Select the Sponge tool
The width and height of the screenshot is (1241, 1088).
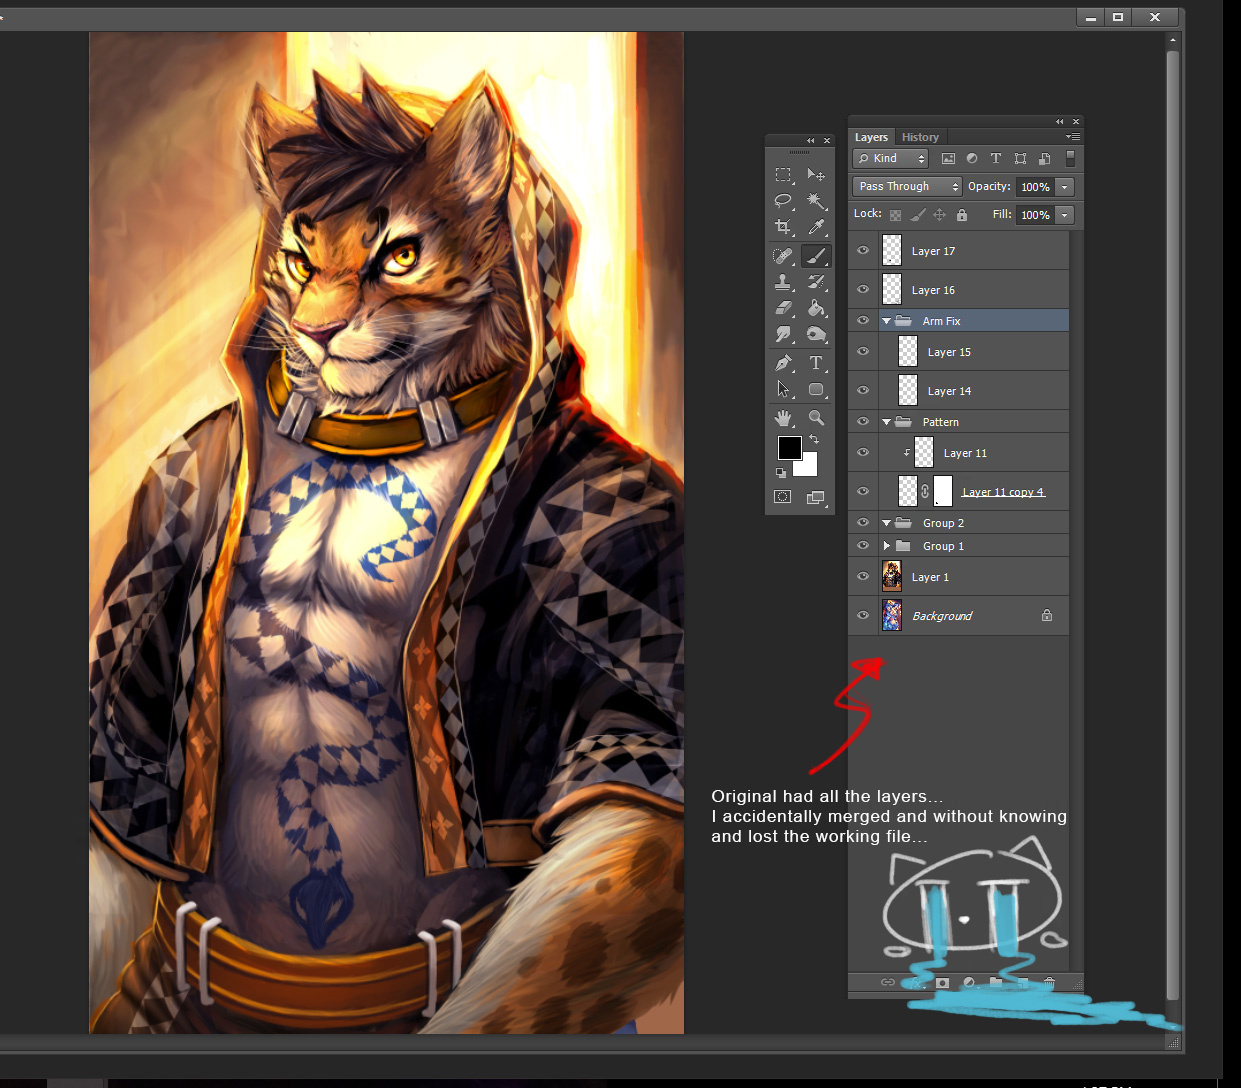(x=816, y=334)
